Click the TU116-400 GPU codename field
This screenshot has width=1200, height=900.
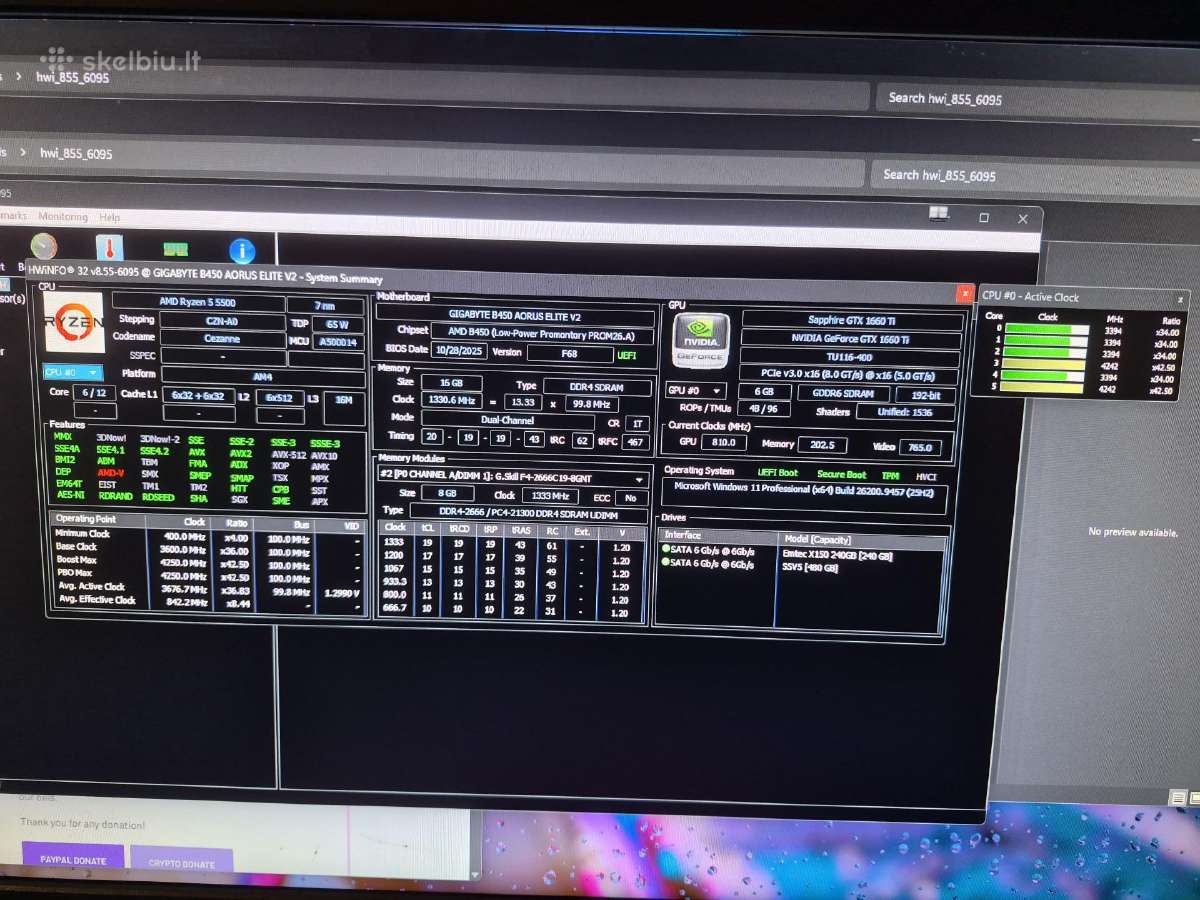(852, 357)
